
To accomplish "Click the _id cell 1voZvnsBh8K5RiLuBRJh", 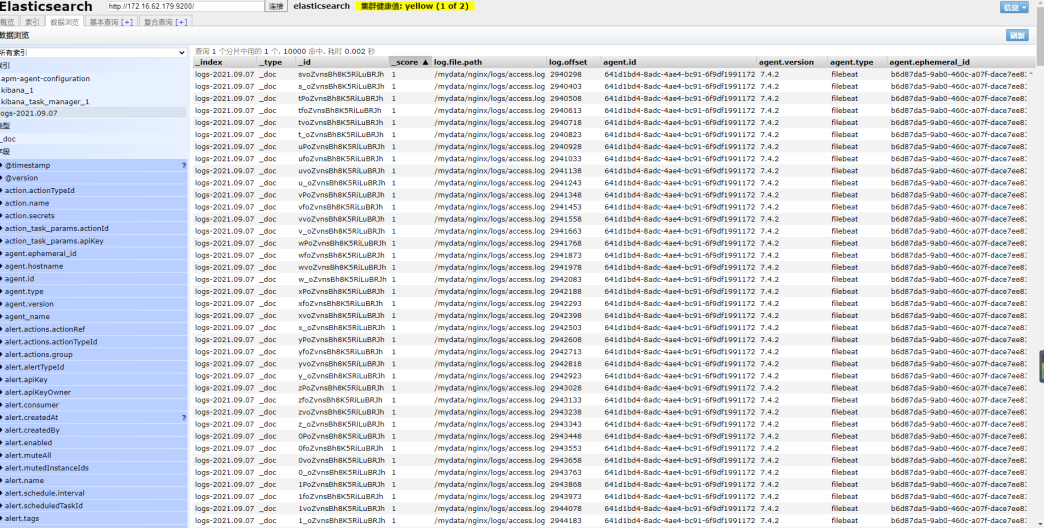I will (341, 509).
